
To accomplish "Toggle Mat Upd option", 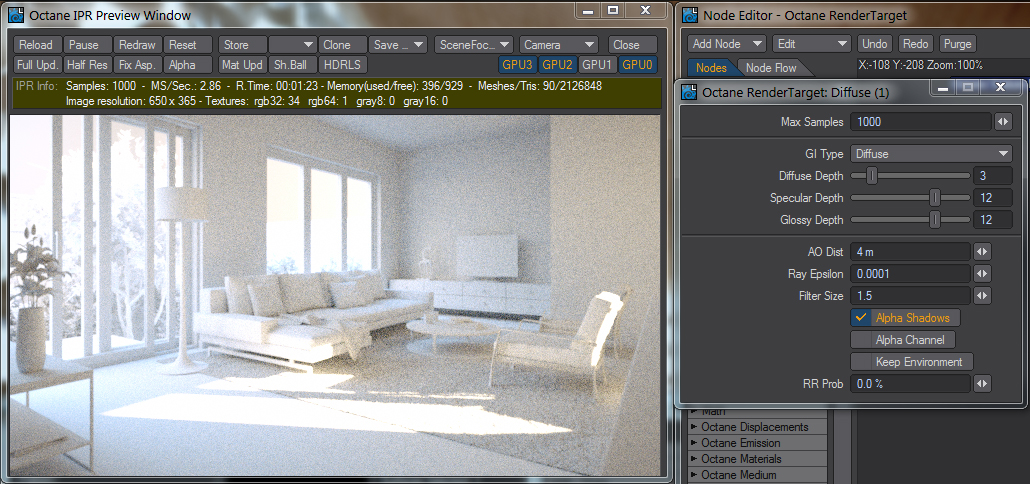I will pyautogui.click(x=242, y=65).
